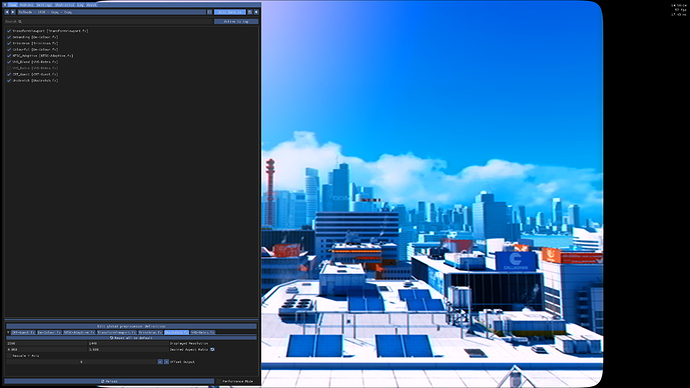
Task: Disable the NTSC_Adaptive effect
Action: (x=9, y=56)
